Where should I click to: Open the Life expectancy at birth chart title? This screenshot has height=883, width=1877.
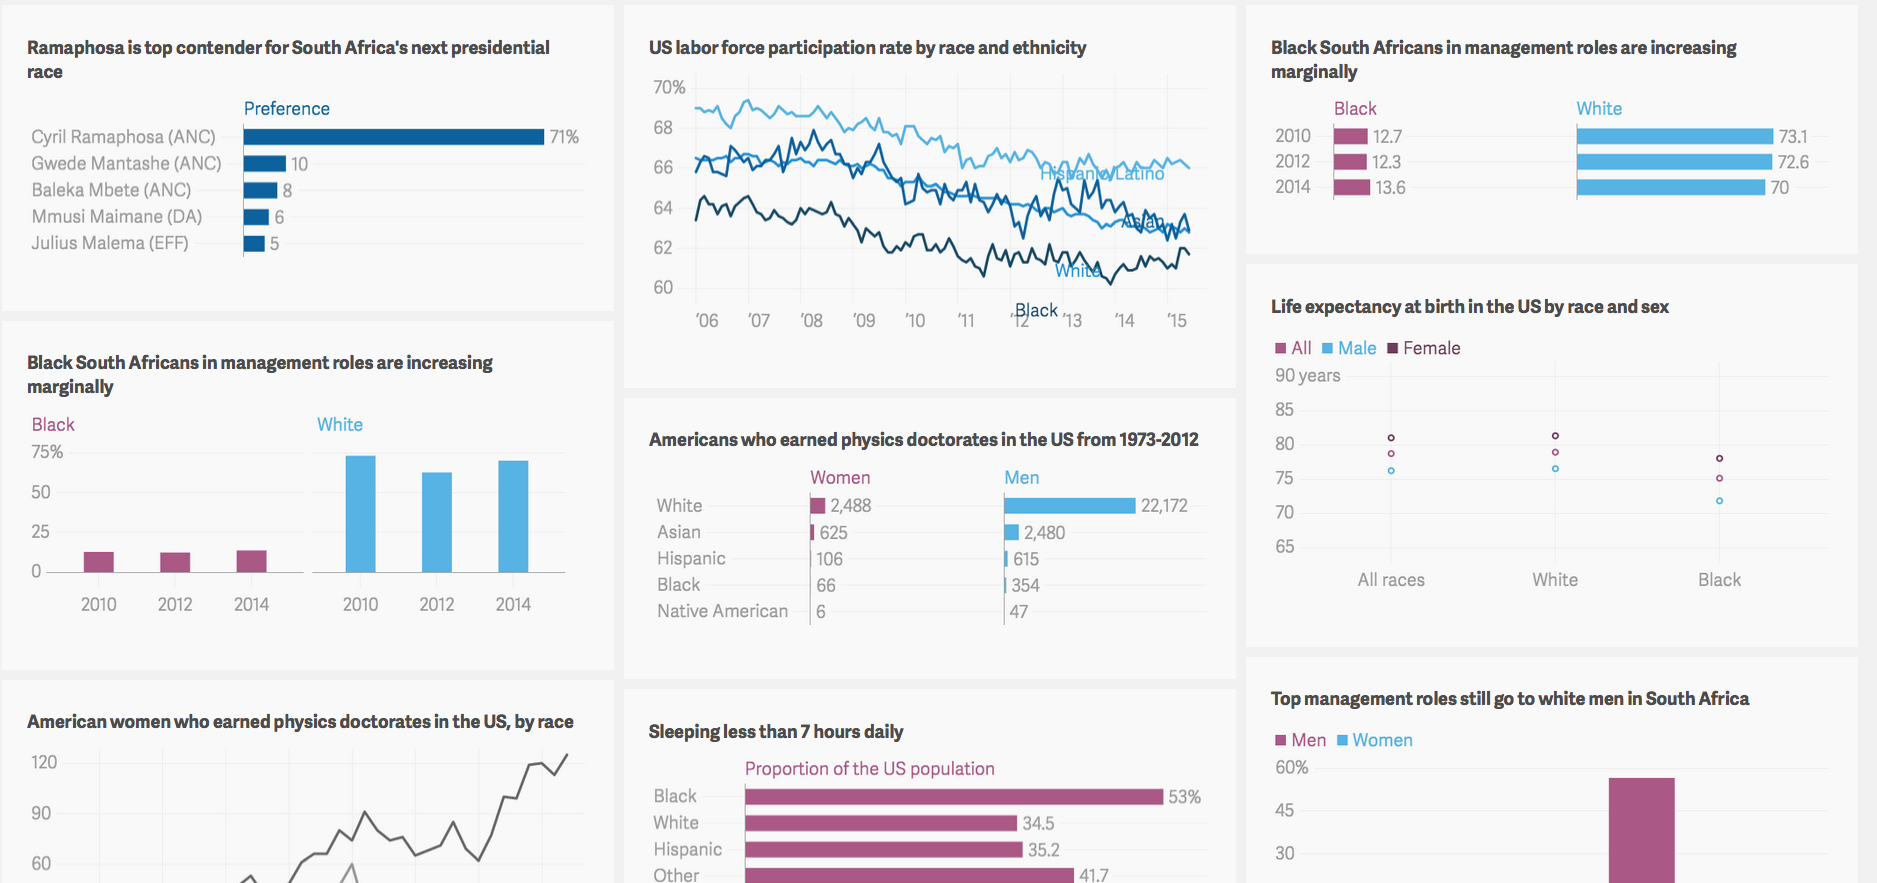[1469, 307]
